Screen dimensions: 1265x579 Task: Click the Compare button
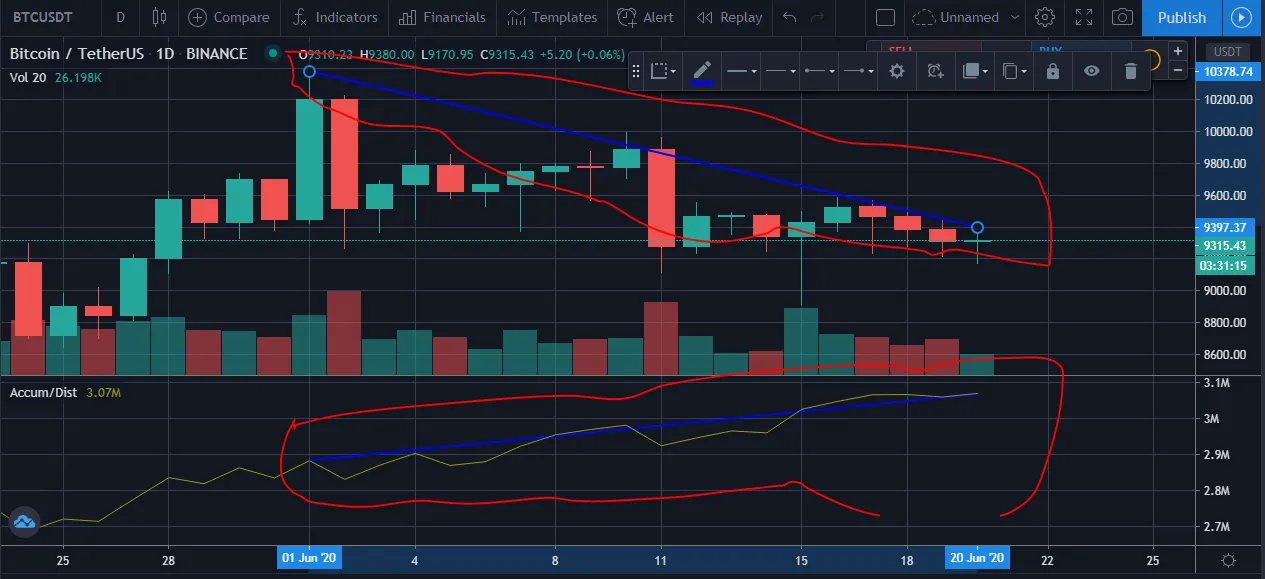point(229,17)
